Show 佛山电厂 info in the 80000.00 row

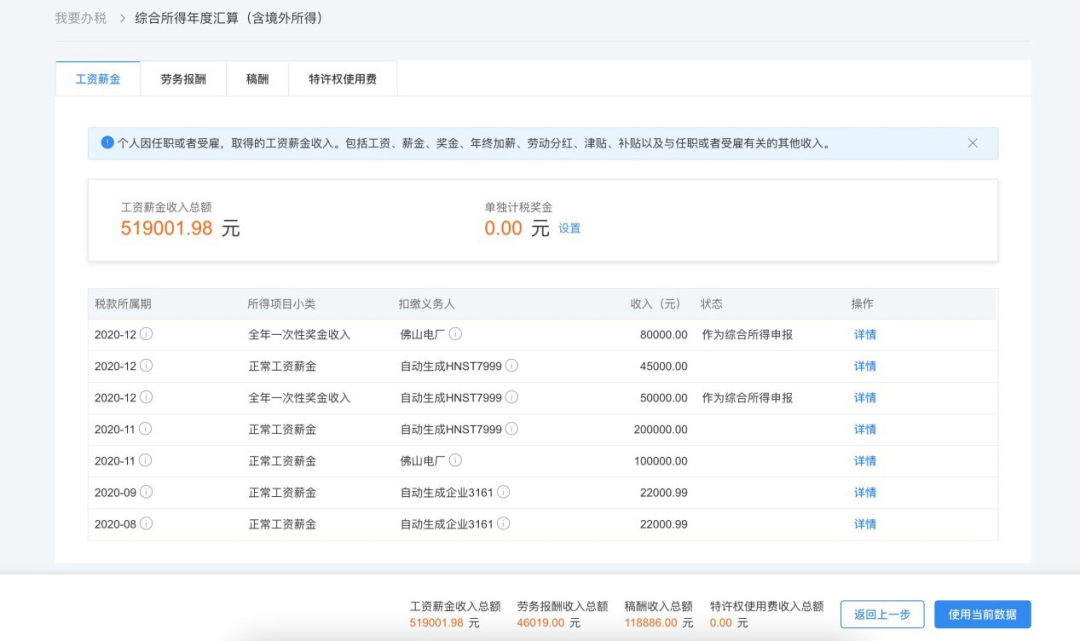point(455,334)
